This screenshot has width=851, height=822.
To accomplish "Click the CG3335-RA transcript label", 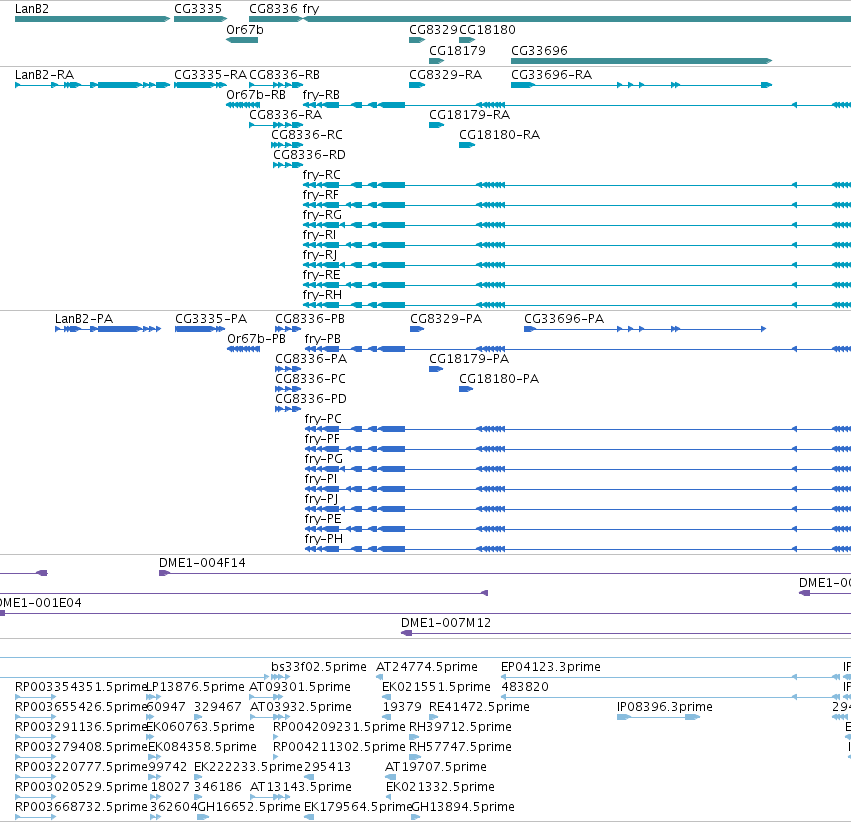I will pyautogui.click(x=210, y=75).
